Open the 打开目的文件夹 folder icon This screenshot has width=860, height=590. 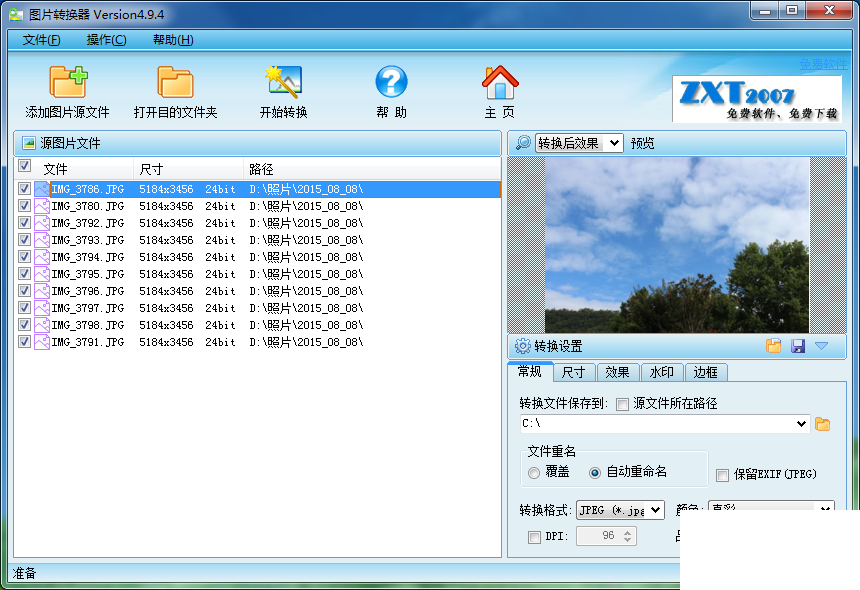[x=176, y=82]
